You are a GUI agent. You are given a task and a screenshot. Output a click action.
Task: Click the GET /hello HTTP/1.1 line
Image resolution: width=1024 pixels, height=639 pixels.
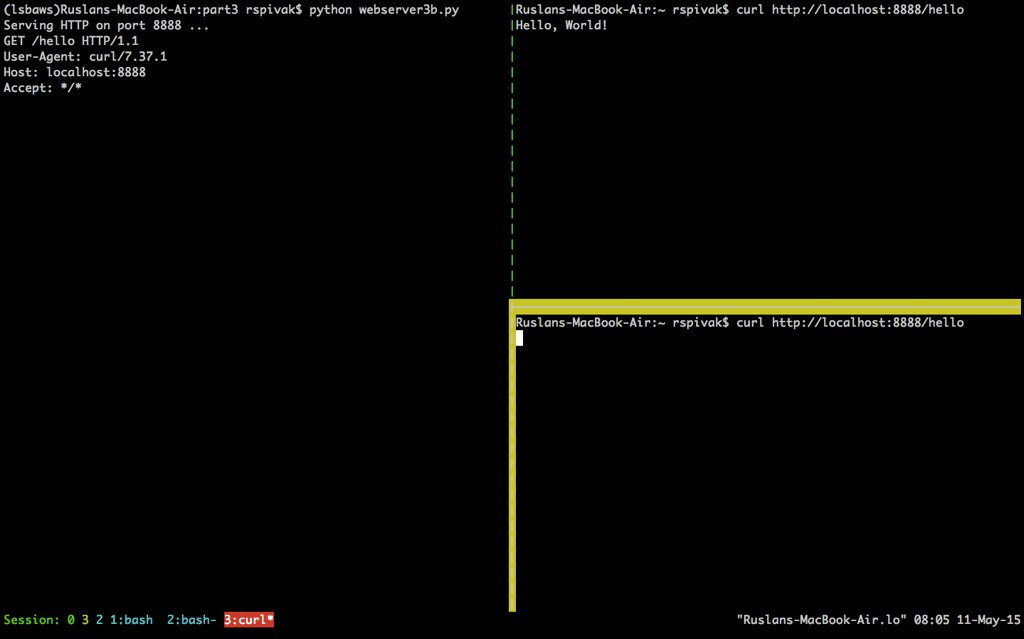71,41
